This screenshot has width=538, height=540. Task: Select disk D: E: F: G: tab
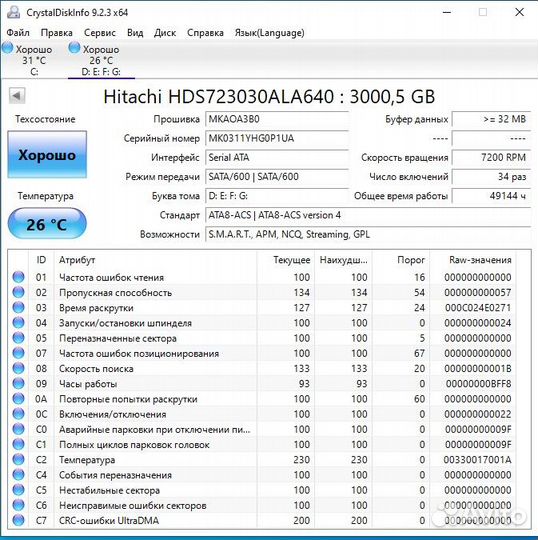tap(100, 60)
